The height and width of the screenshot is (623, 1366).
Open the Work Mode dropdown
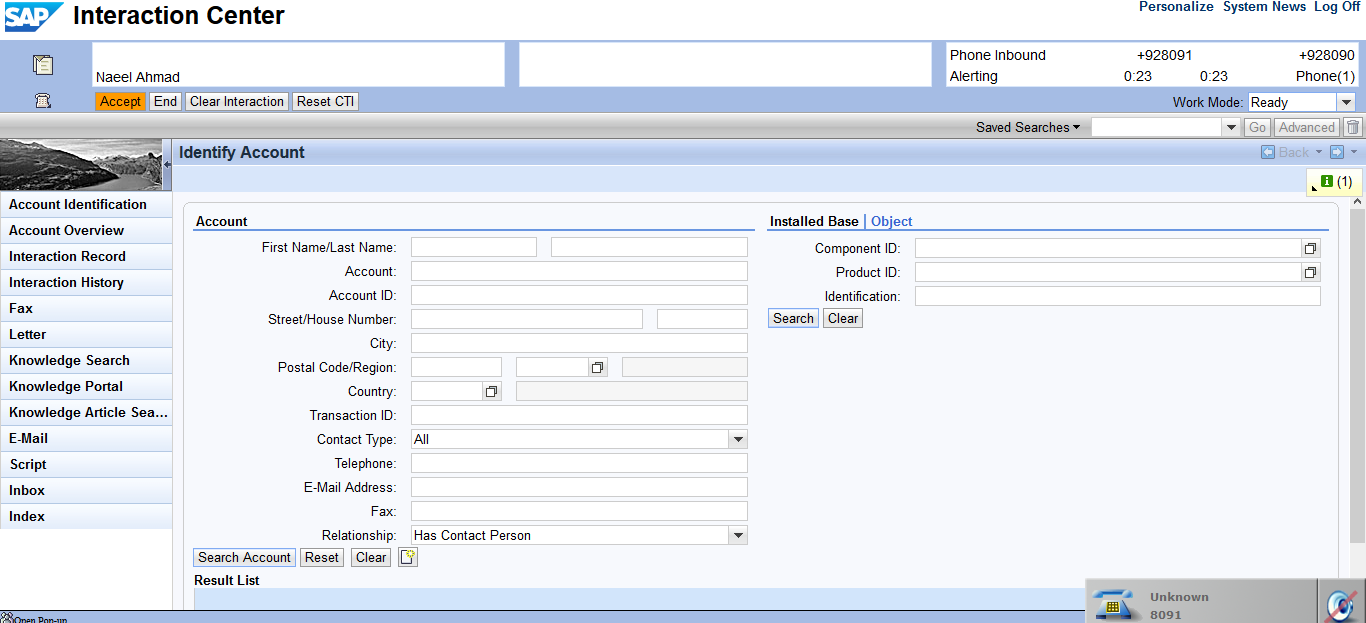tap(1346, 102)
